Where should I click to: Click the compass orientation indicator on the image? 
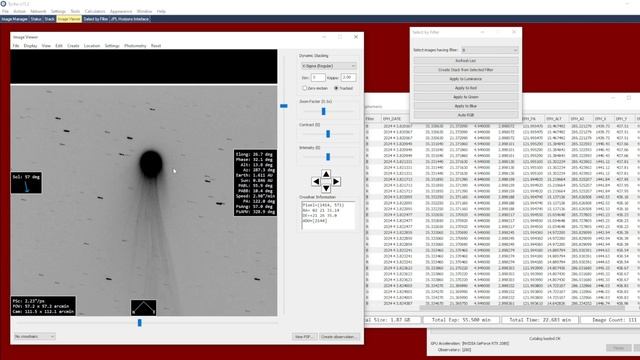click(x=144, y=308)
